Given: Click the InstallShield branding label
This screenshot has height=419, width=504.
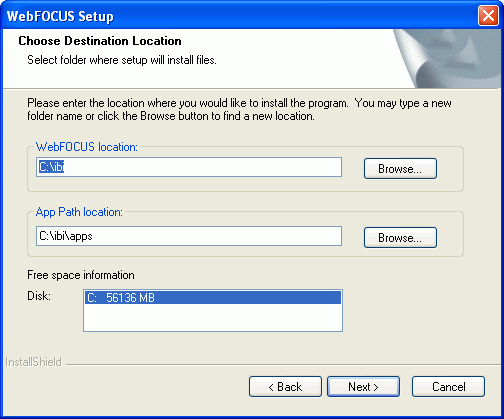Looking at the screenshot, I should (34, 362).
